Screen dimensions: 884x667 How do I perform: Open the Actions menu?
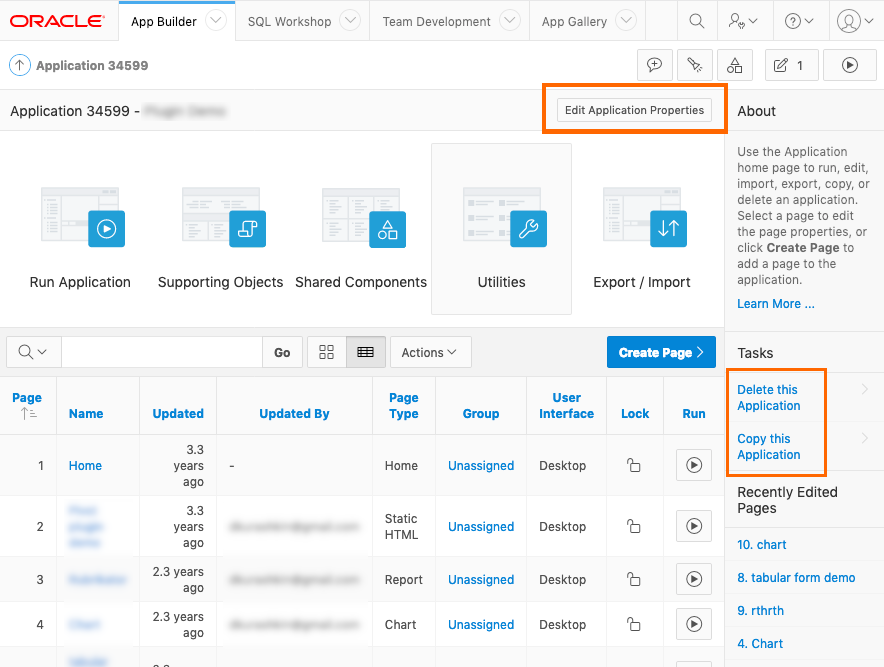(430, 352)
